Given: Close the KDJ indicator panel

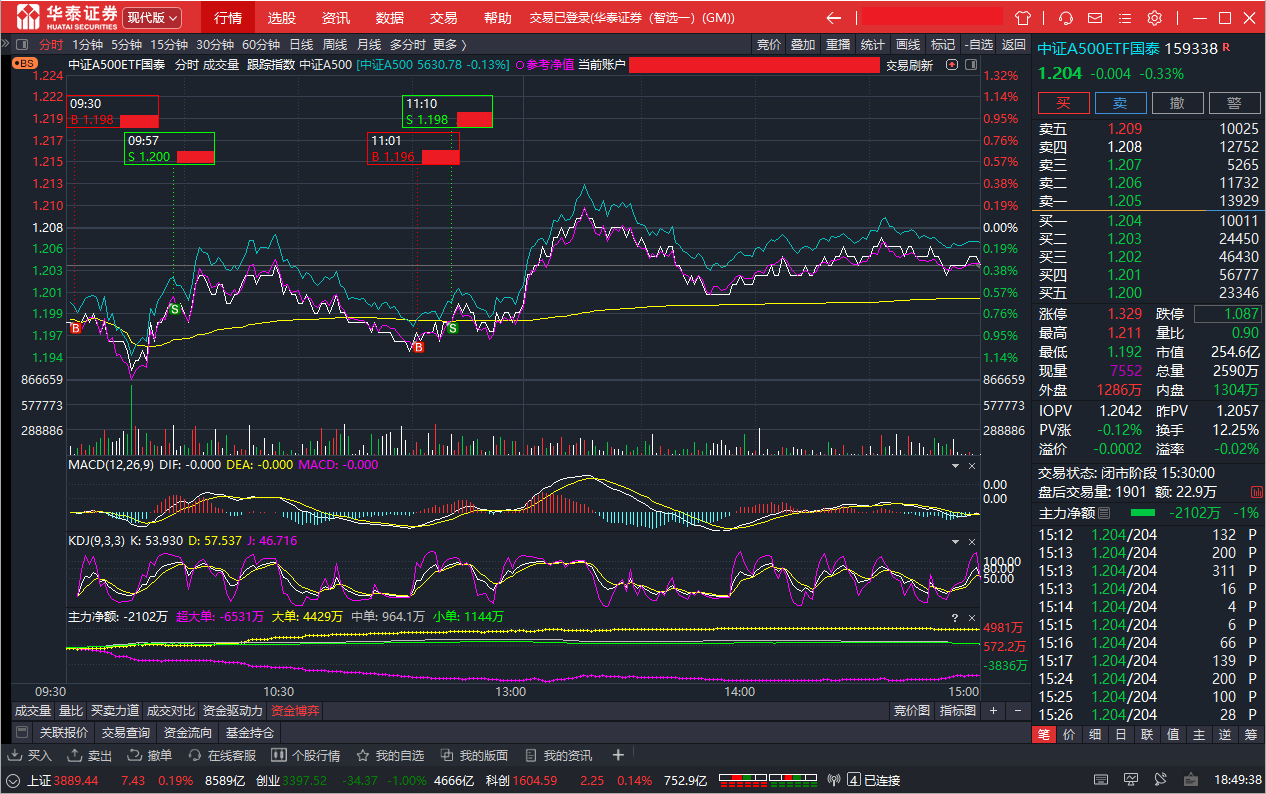Looking at the screenshot, I should tap(971, 541).
